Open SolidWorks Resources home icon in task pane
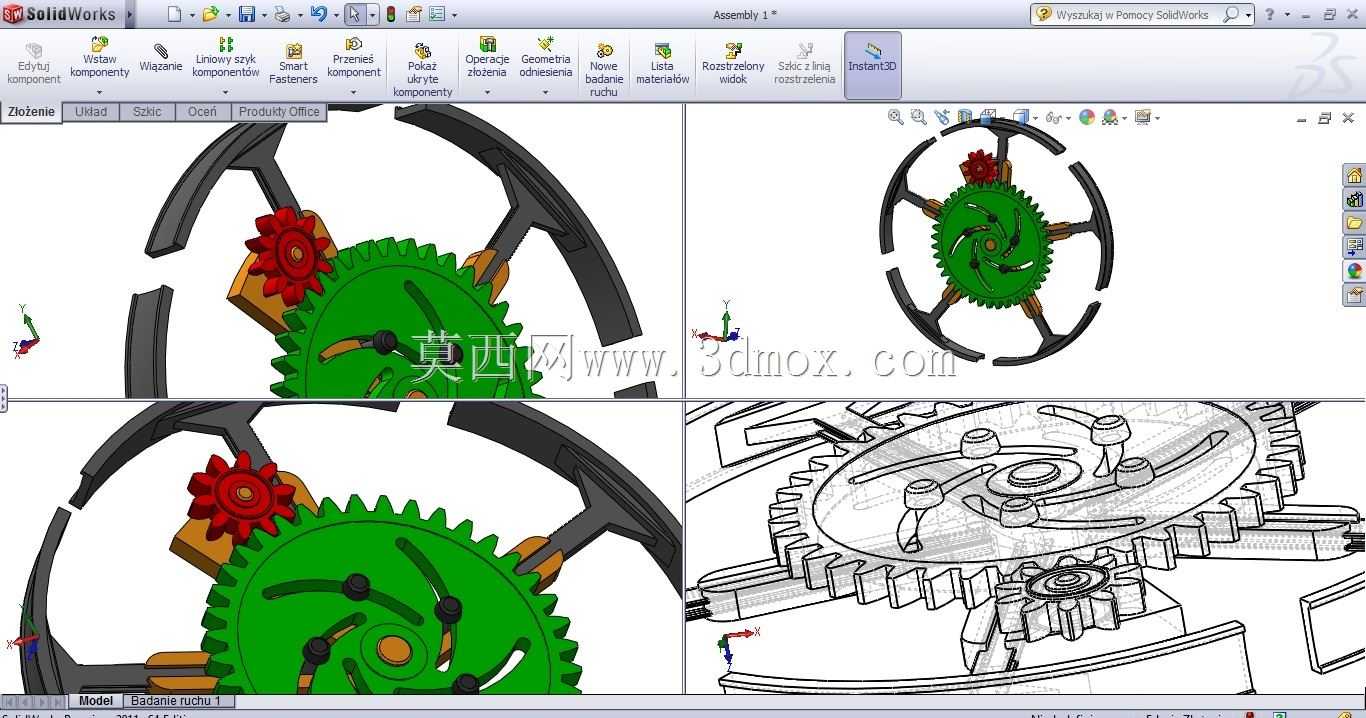This screenshot has height=718, width=1366. click(1354, 175)
